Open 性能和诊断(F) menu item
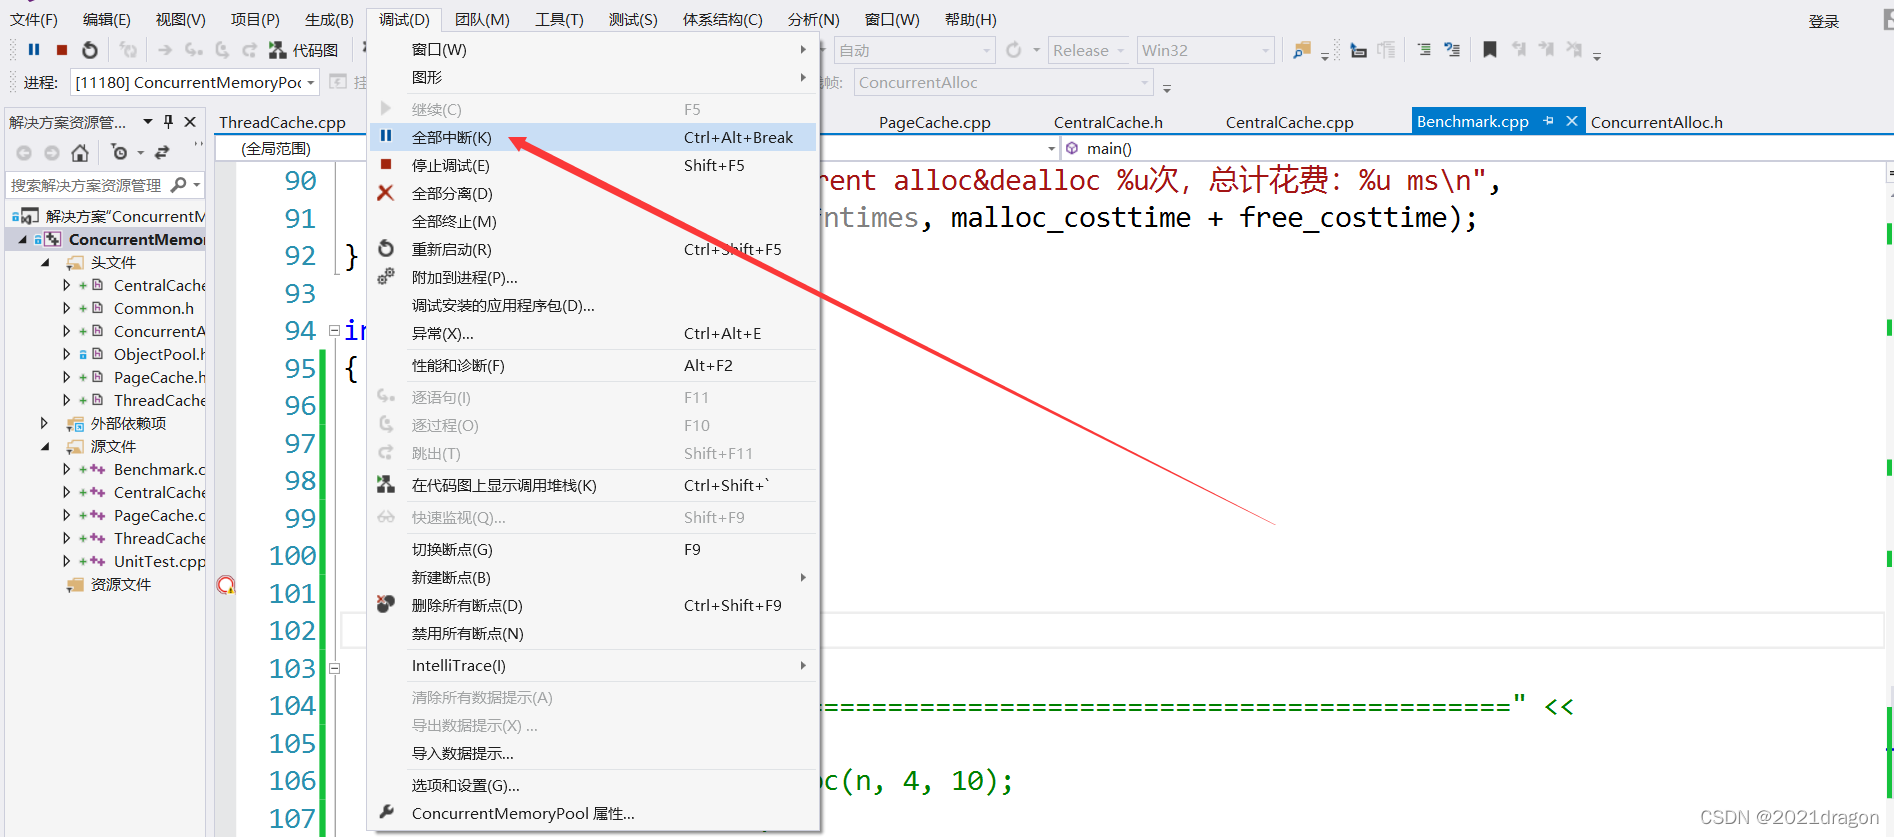The image size is (1894, 837). [593, 365]
